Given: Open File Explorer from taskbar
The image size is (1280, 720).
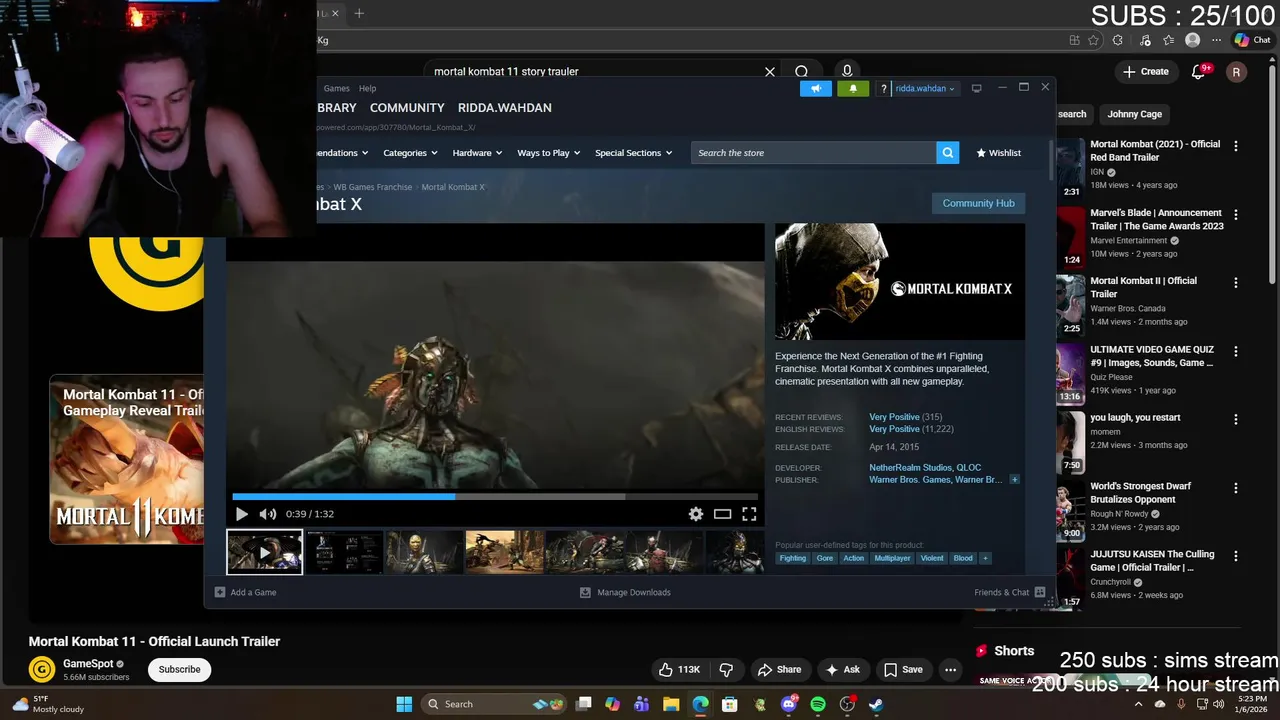Looking at the screenshot, I should point(671,704).
